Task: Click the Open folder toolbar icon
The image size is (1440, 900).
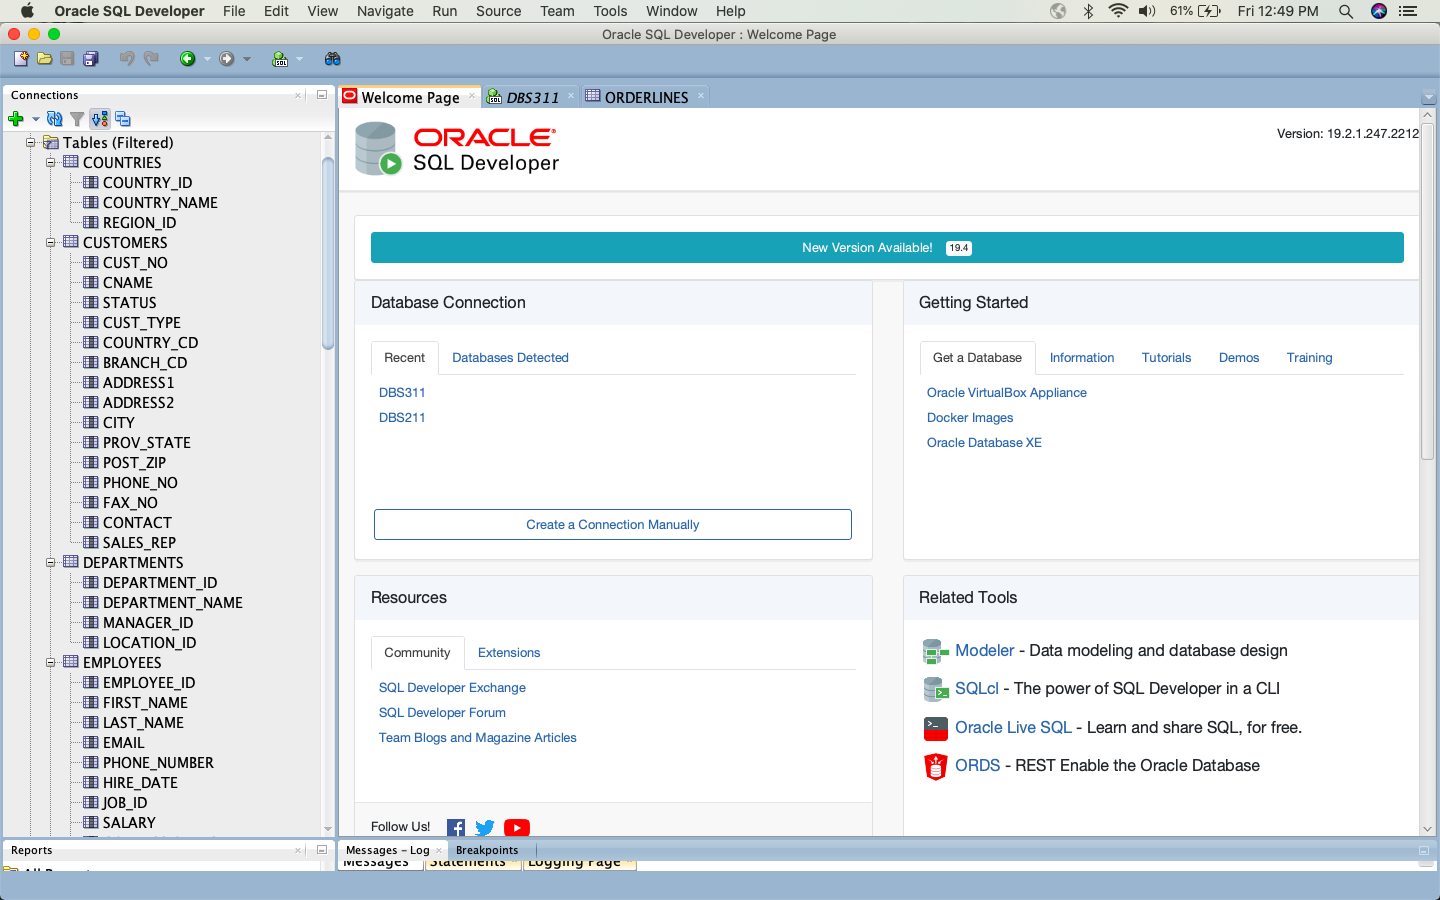Action: tap(44, 59)
